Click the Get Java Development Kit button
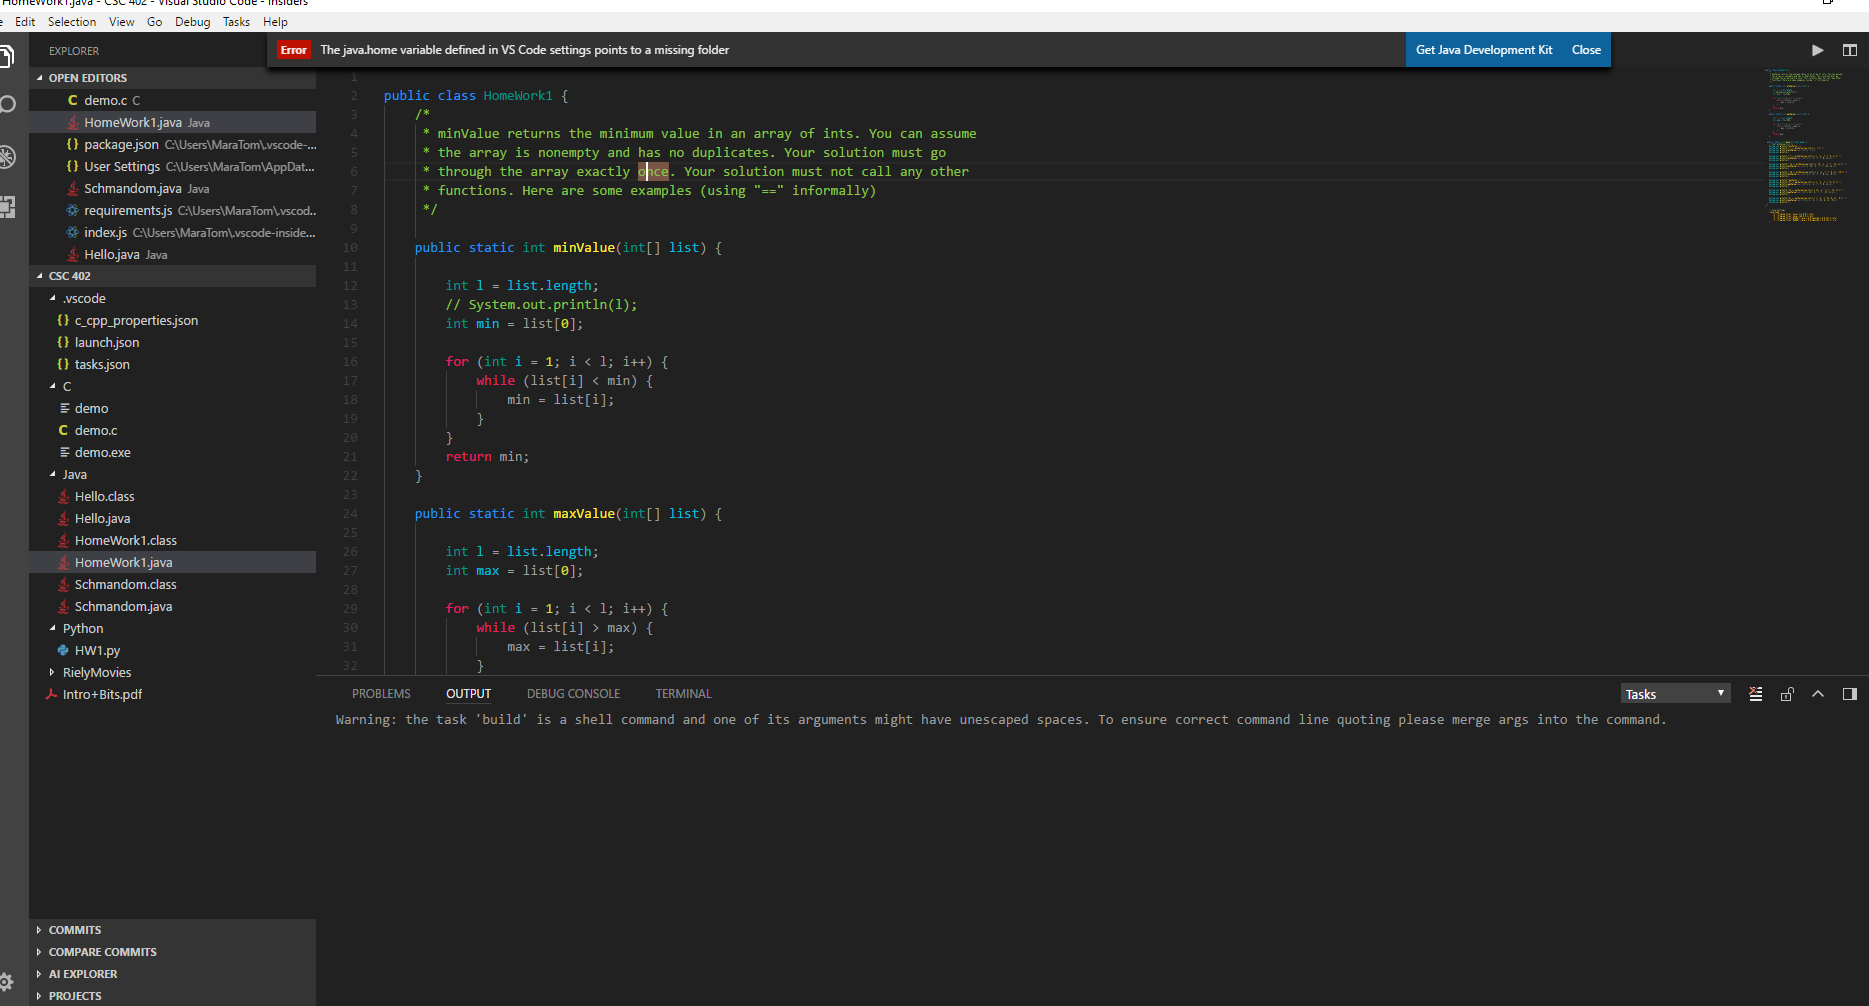Viewport: 1869px width, 1006px height. pyautogui.click(x=1484, y=49)
